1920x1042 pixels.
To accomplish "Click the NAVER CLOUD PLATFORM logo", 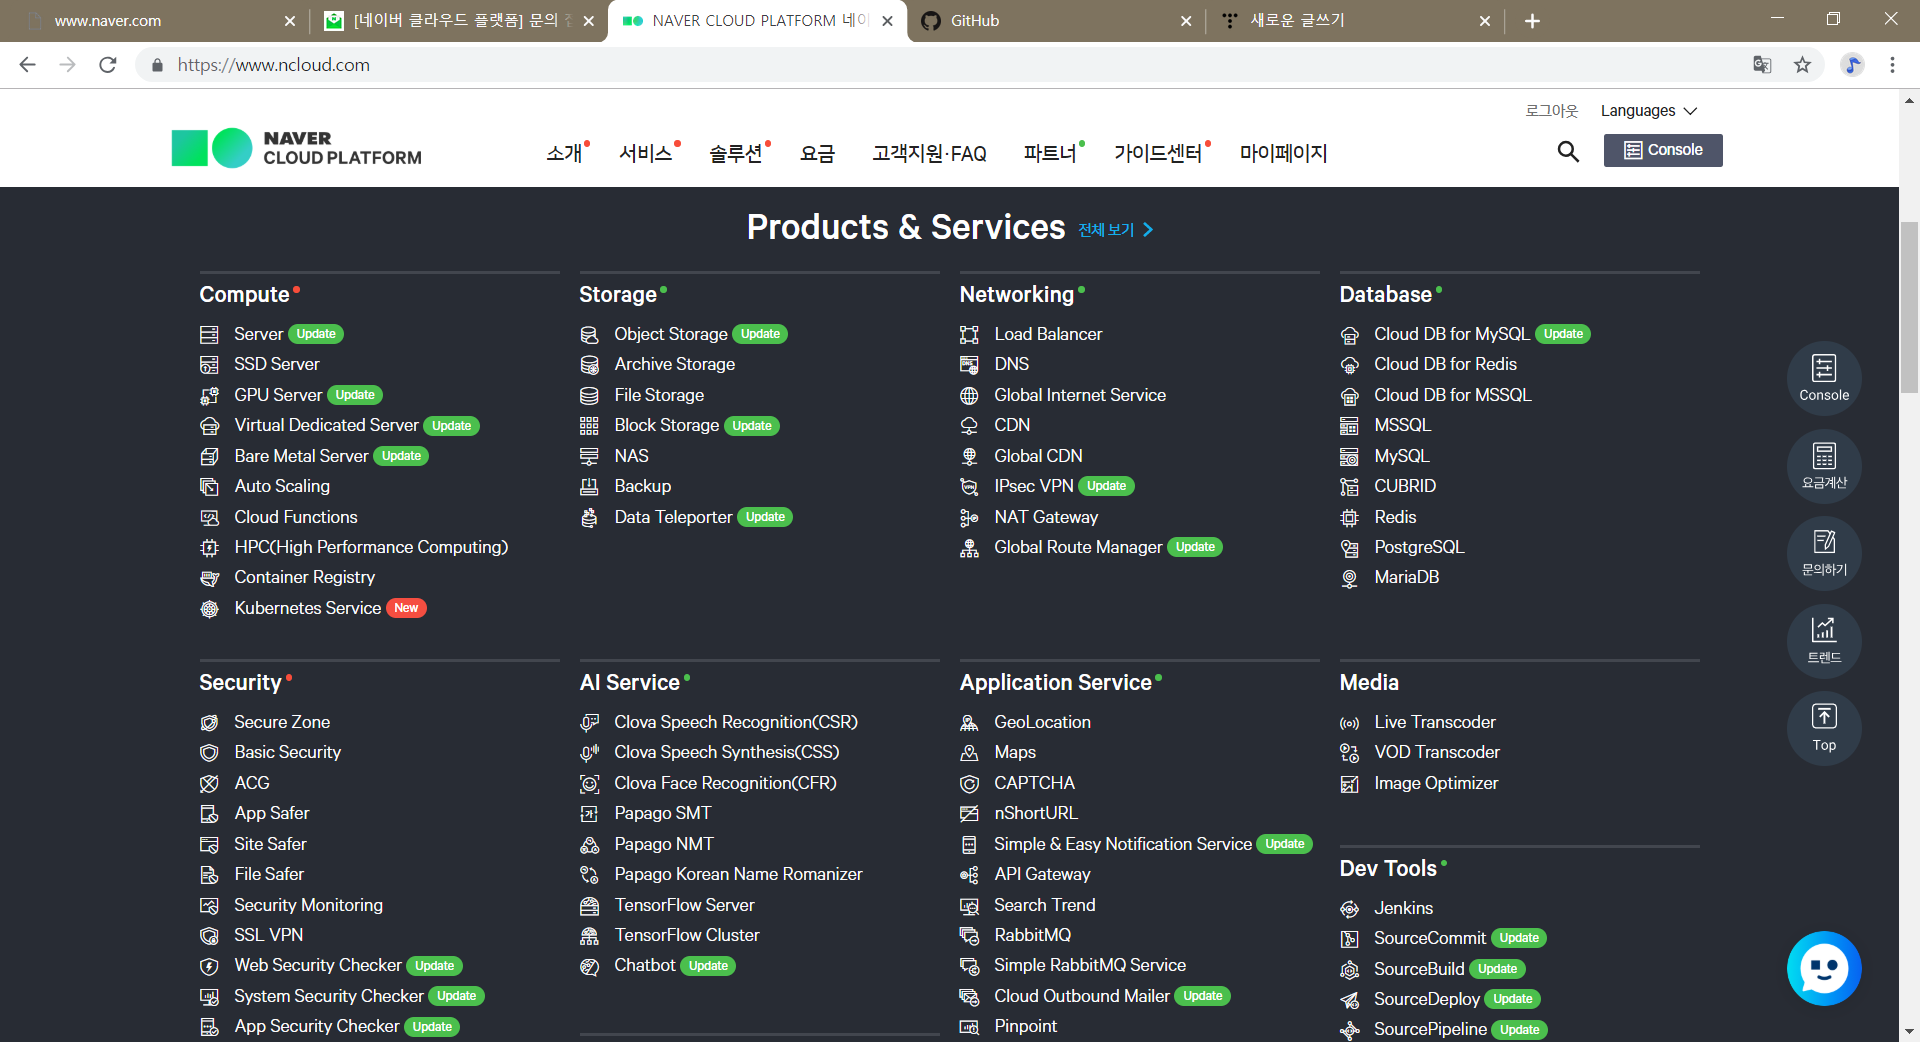I will pyautogui.click(x=297, y=148).
